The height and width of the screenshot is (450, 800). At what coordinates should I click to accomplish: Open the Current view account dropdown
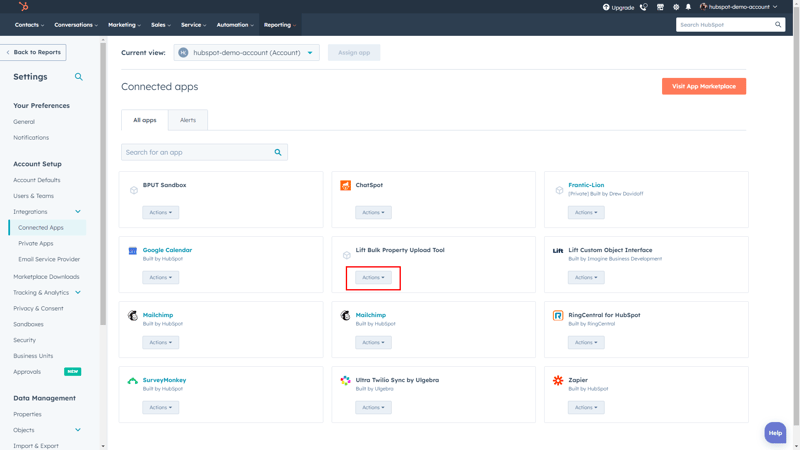point(246,53)
